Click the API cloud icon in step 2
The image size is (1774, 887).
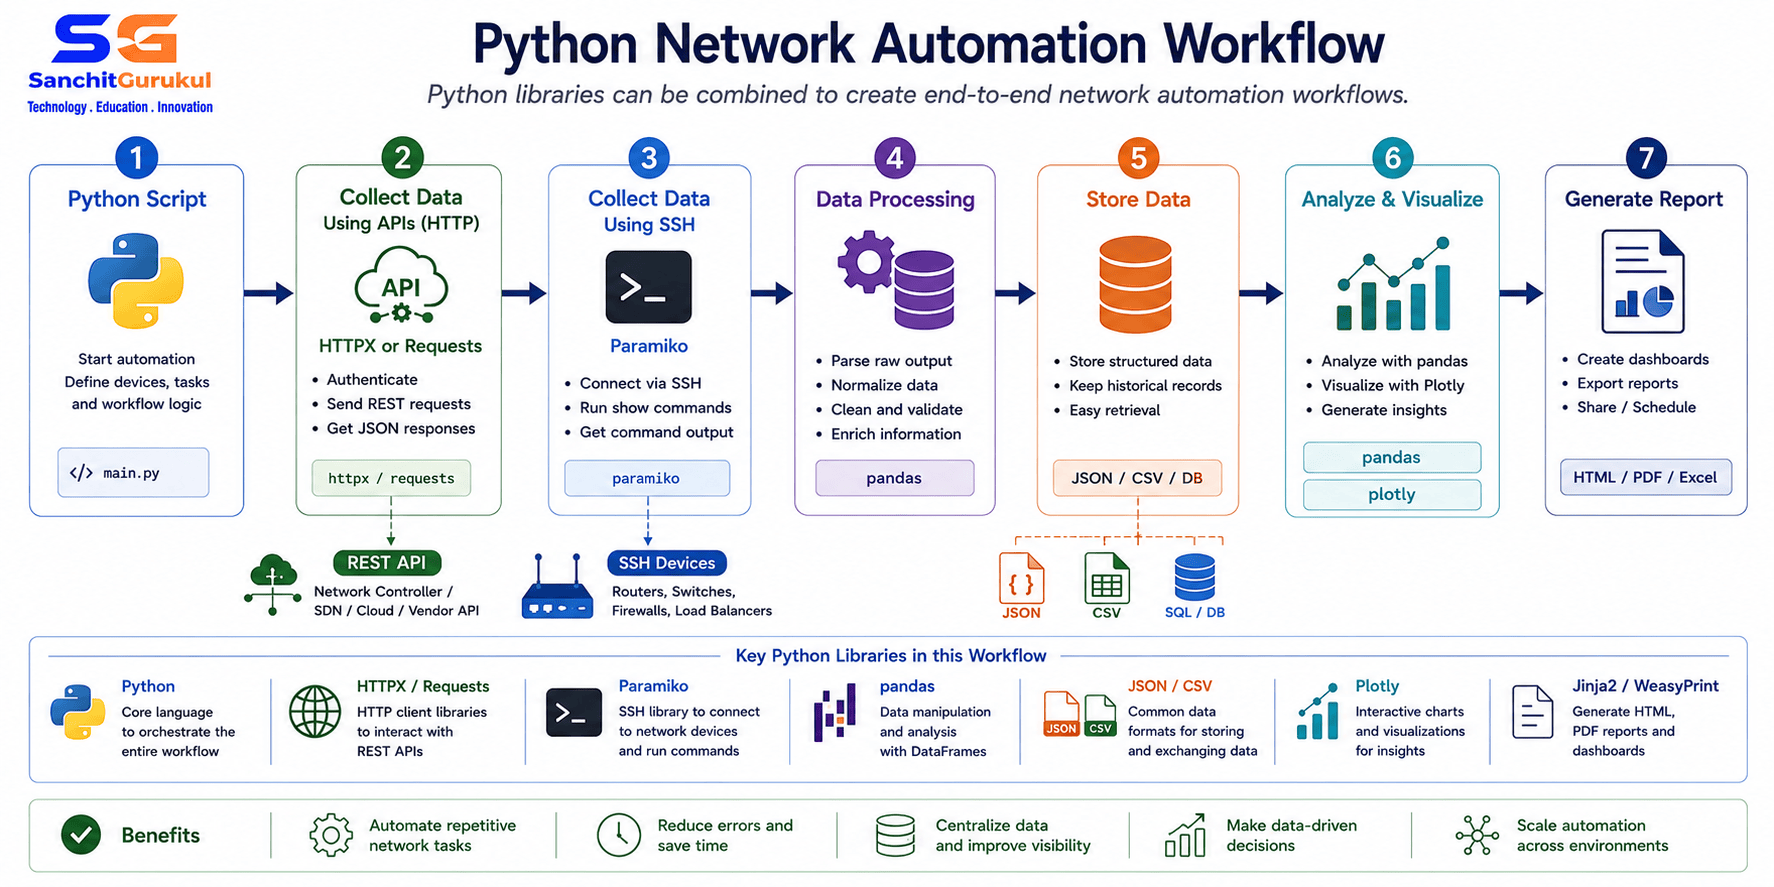401,285
